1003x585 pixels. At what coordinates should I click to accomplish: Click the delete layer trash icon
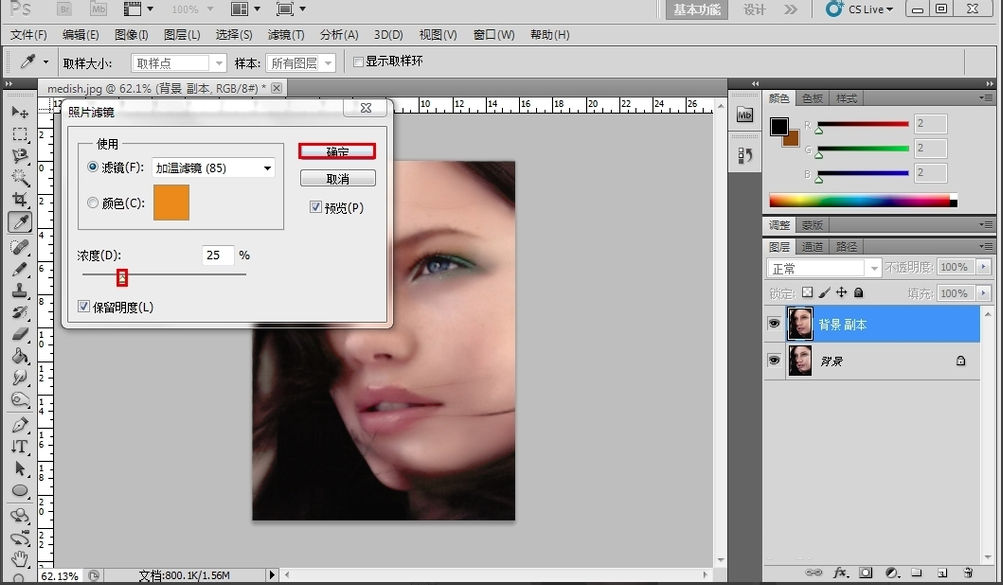[967, 573]
